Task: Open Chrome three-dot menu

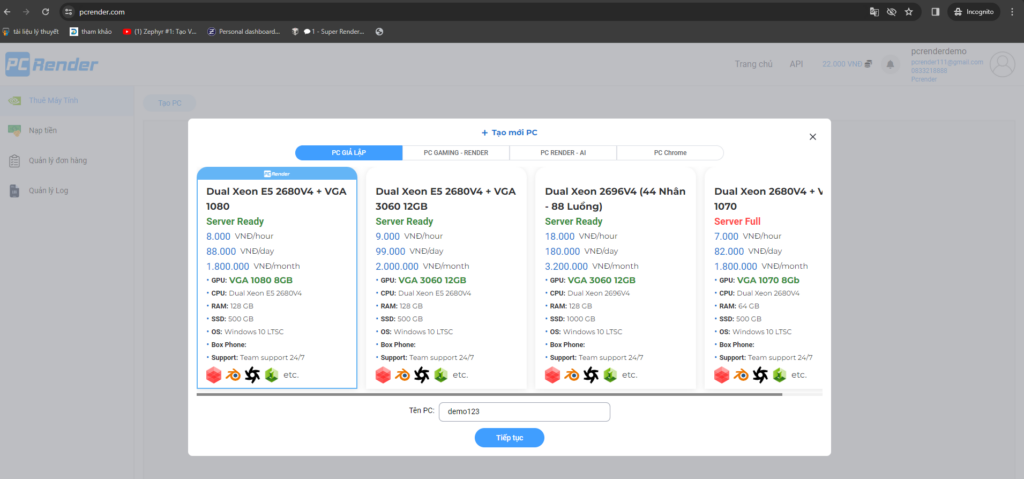Action: tap(1012, 12)
